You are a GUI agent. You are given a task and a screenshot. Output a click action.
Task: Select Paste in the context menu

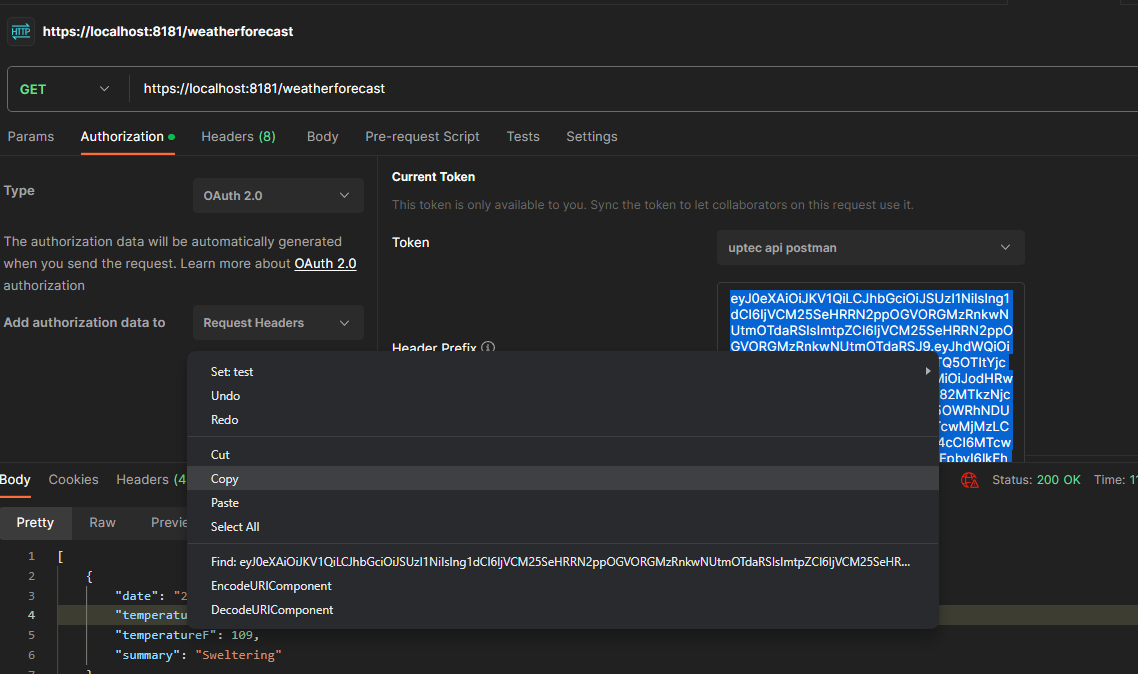[x=225, y=503]
